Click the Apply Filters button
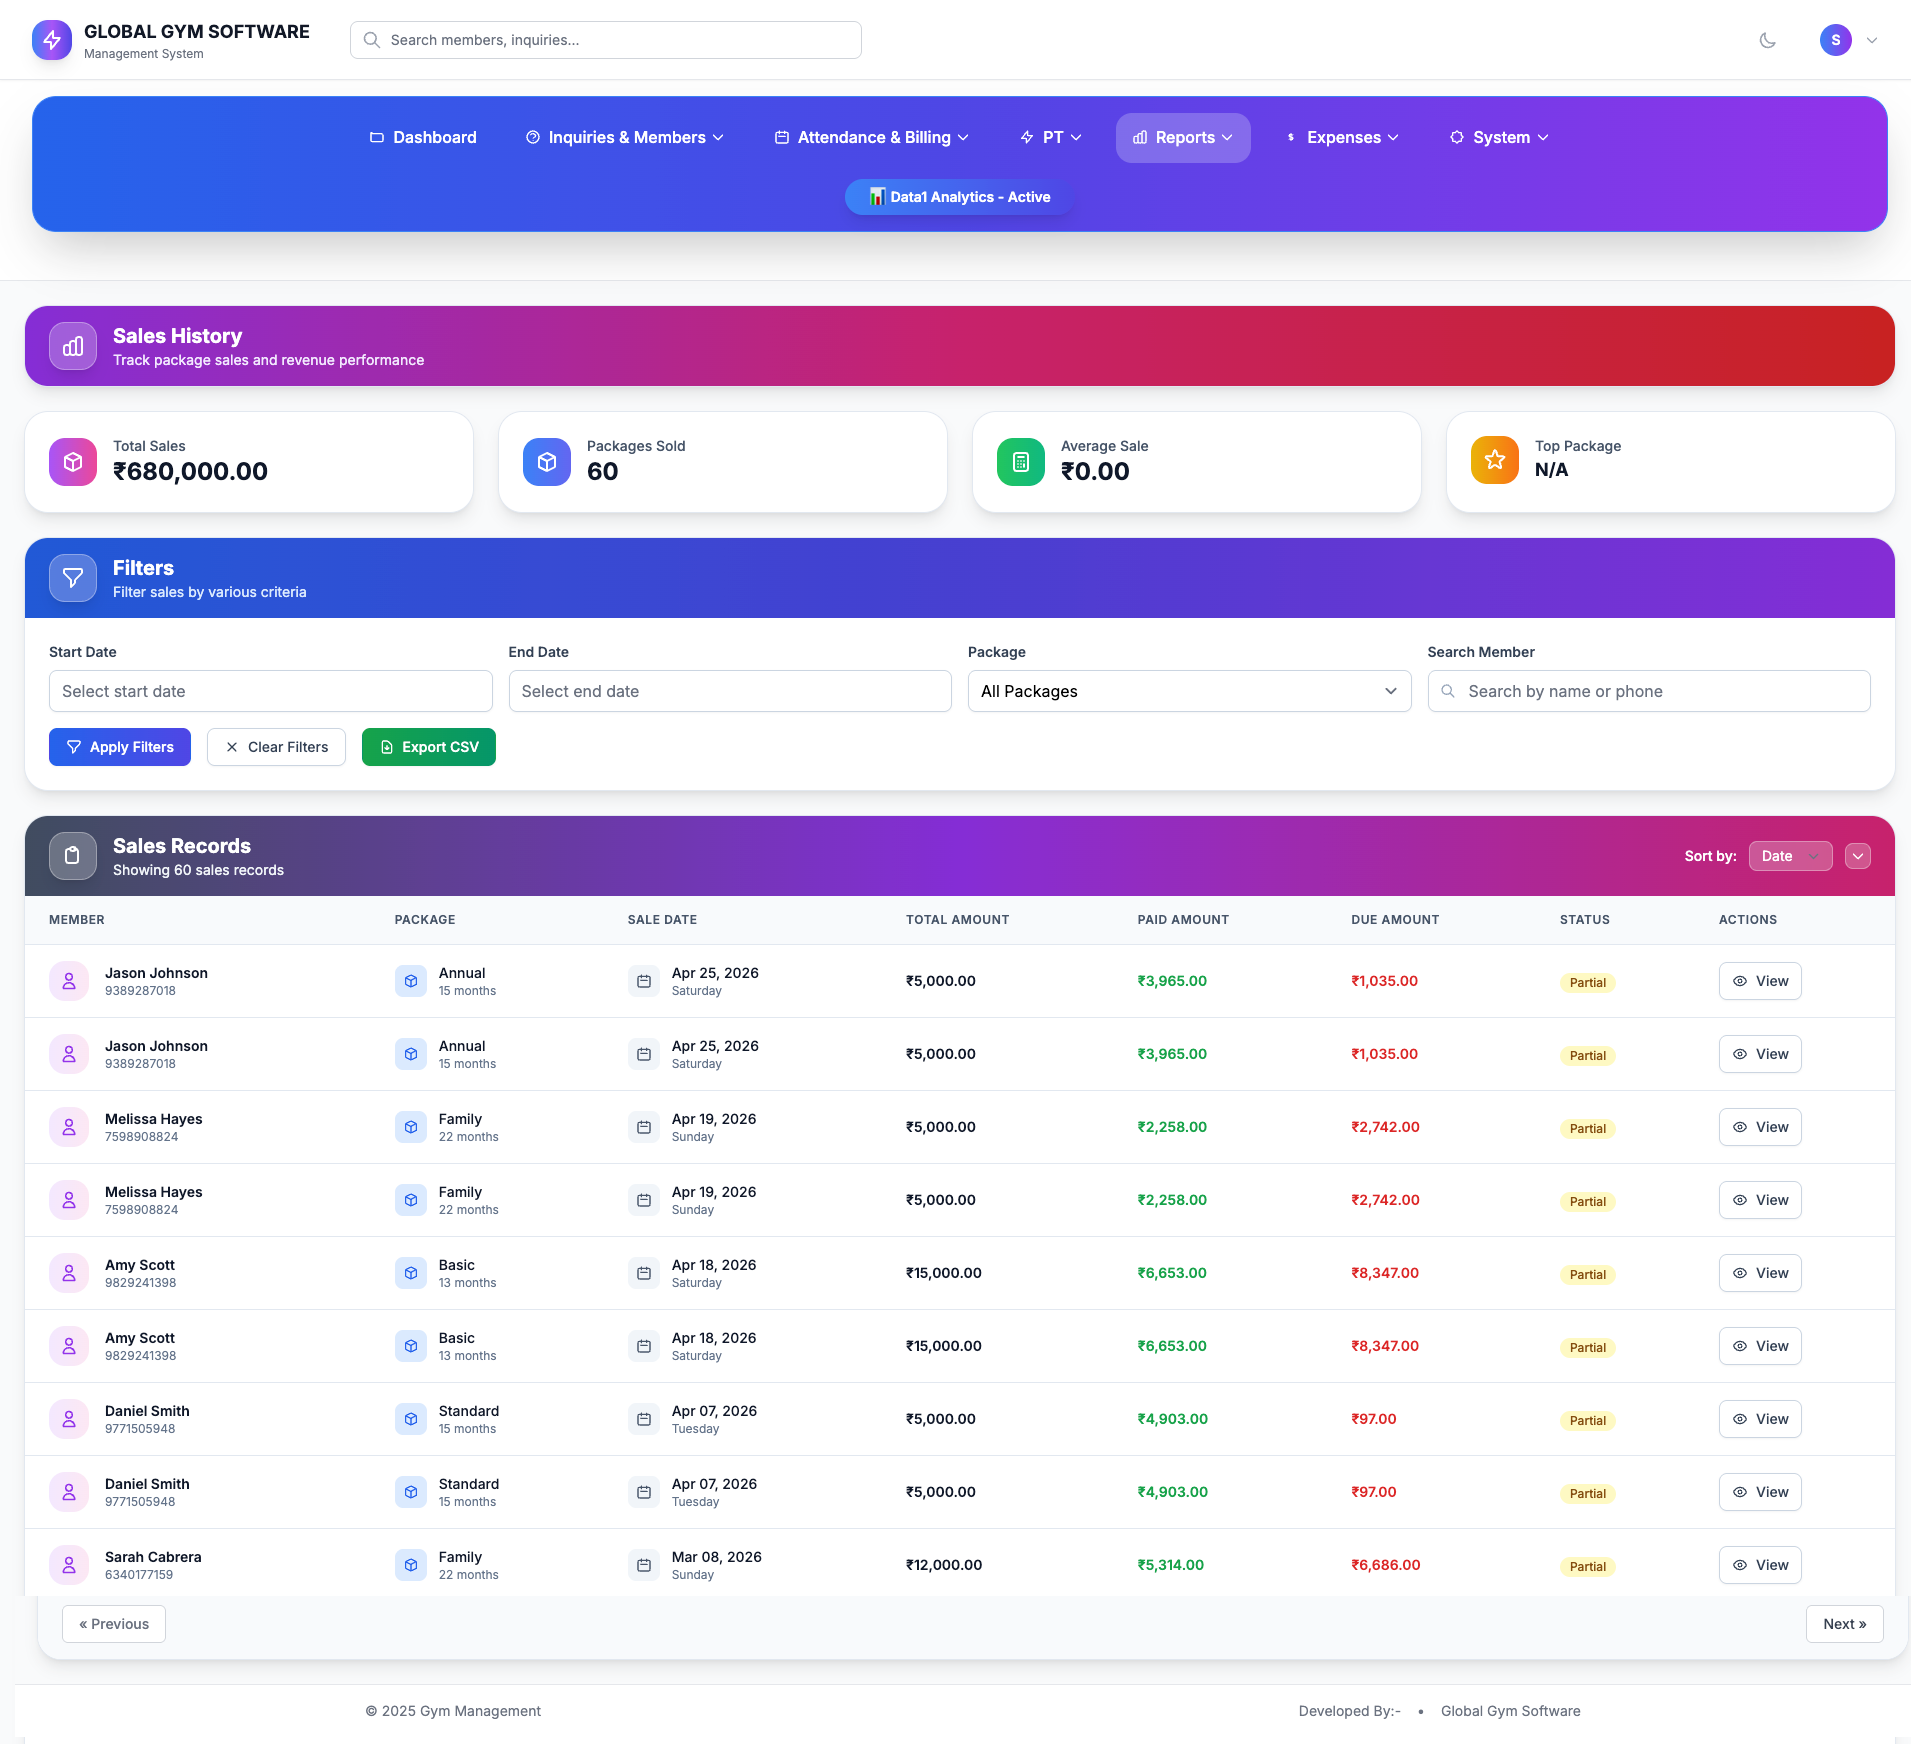 120,747
